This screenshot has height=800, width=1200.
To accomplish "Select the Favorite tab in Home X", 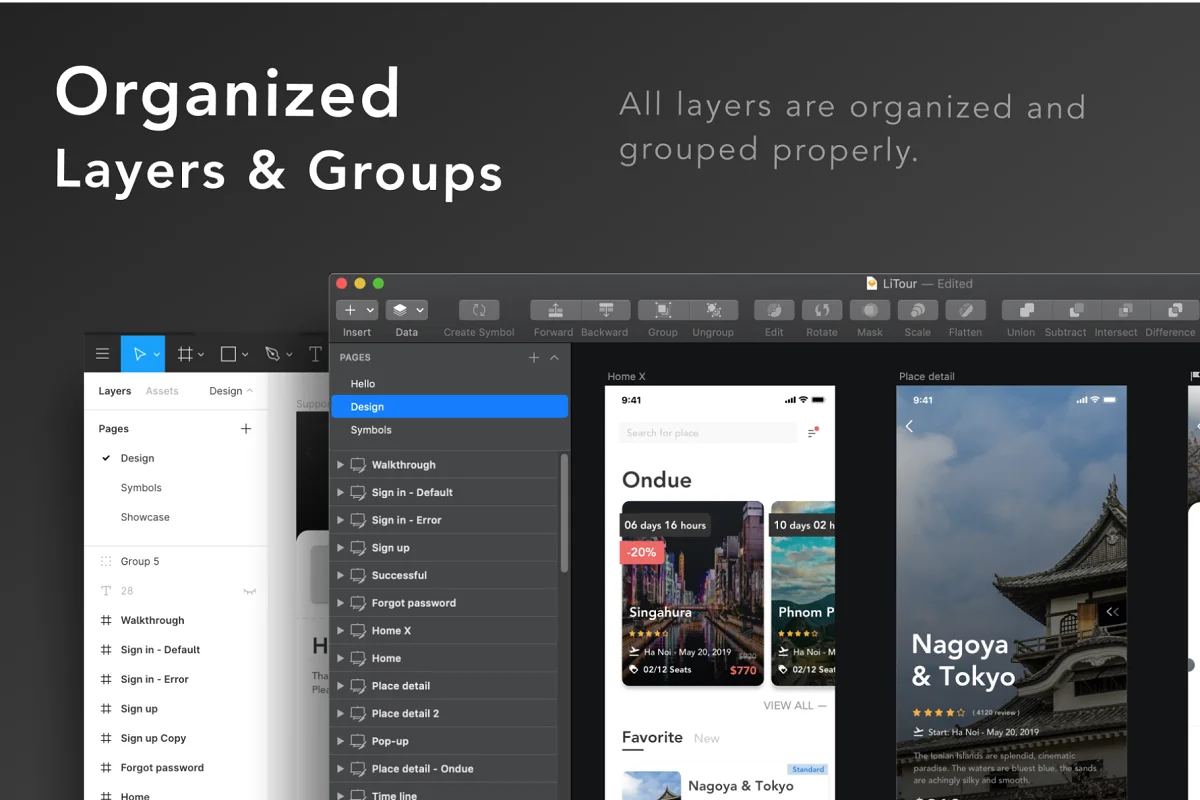I will coord(652,737).
